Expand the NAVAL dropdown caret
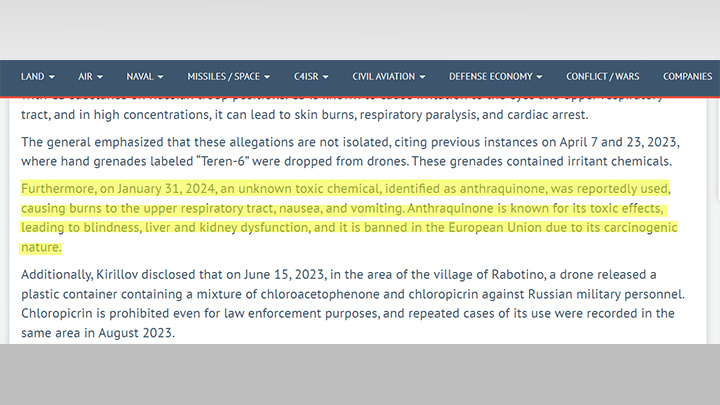This screenshot has width=720, height=405. [160, 77]
